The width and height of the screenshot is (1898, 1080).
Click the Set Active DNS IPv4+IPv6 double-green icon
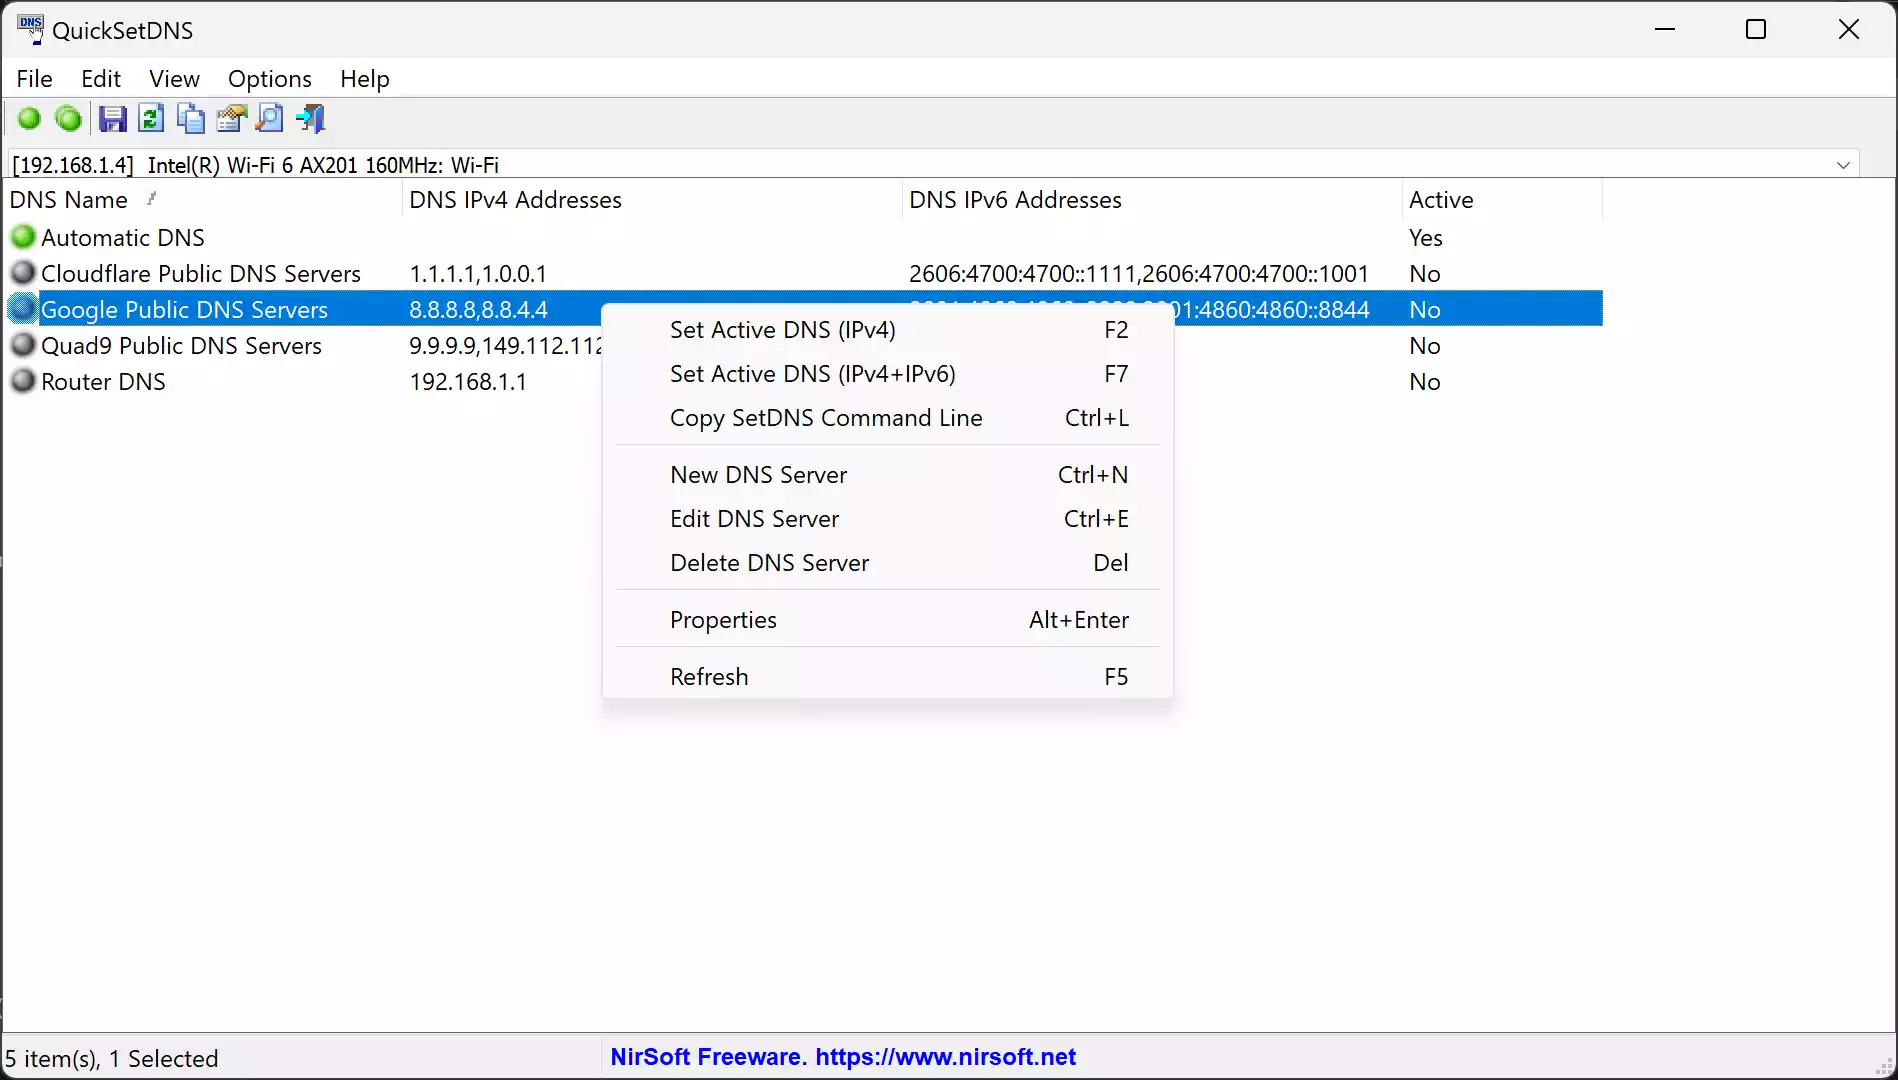(x=68, y=119)
